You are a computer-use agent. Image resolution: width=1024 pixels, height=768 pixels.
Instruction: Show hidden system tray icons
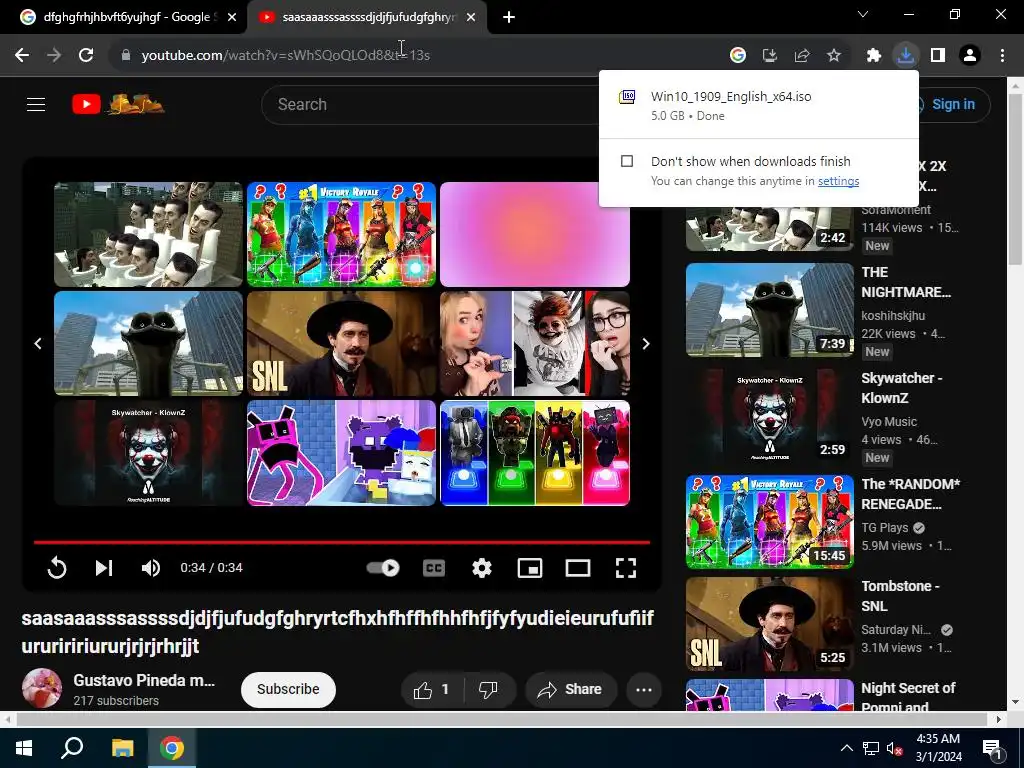tap(846, 748)
